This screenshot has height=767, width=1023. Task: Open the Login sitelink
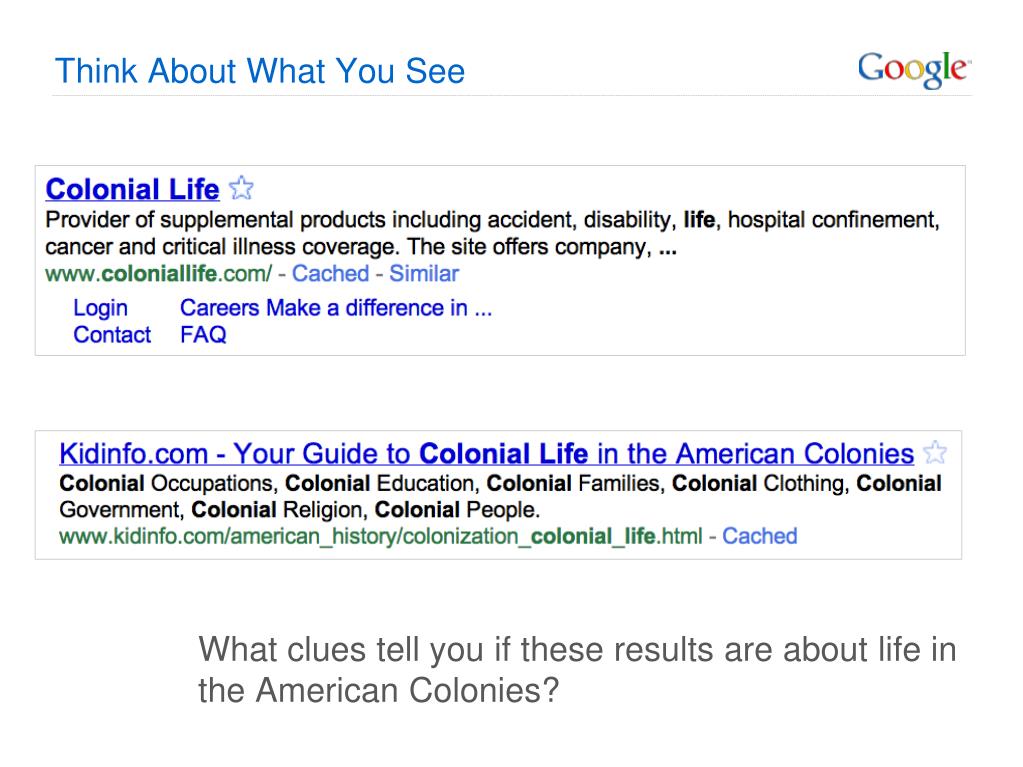click(x=100, y=308)
